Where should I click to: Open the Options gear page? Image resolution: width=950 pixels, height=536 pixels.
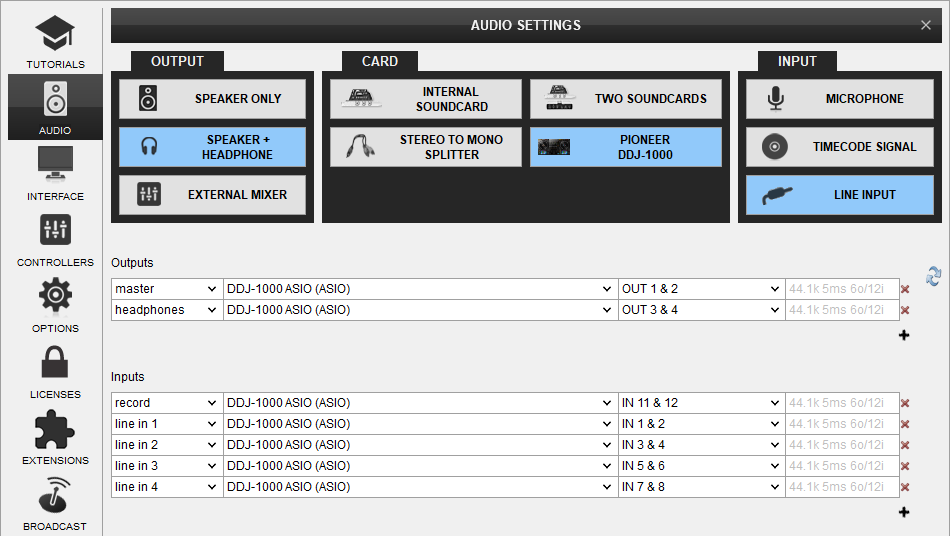pos(55,305)
